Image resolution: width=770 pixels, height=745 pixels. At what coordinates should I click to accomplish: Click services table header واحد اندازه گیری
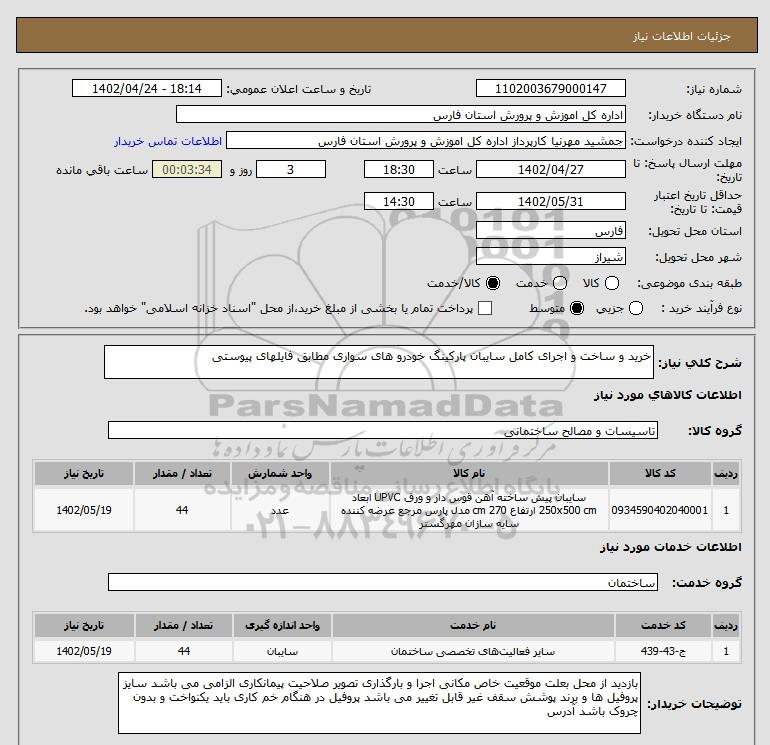[x=282, y=625]
